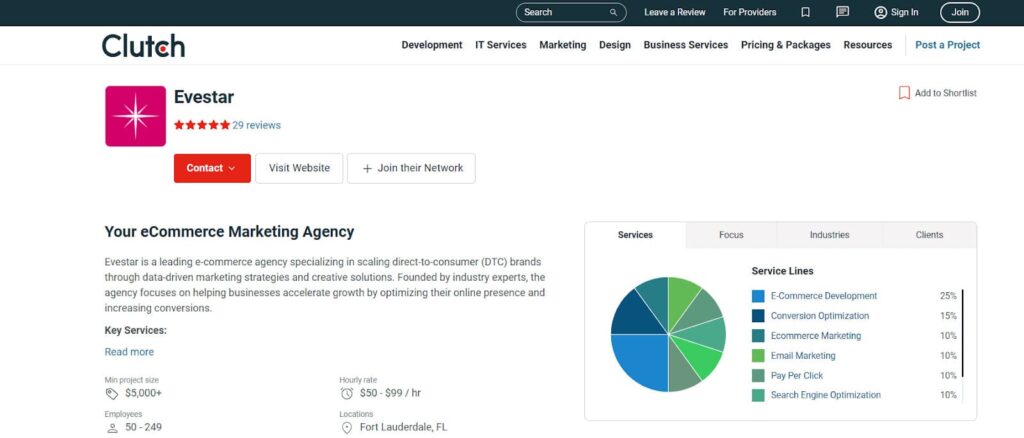Open the messages chat icon

pos(842,12)
